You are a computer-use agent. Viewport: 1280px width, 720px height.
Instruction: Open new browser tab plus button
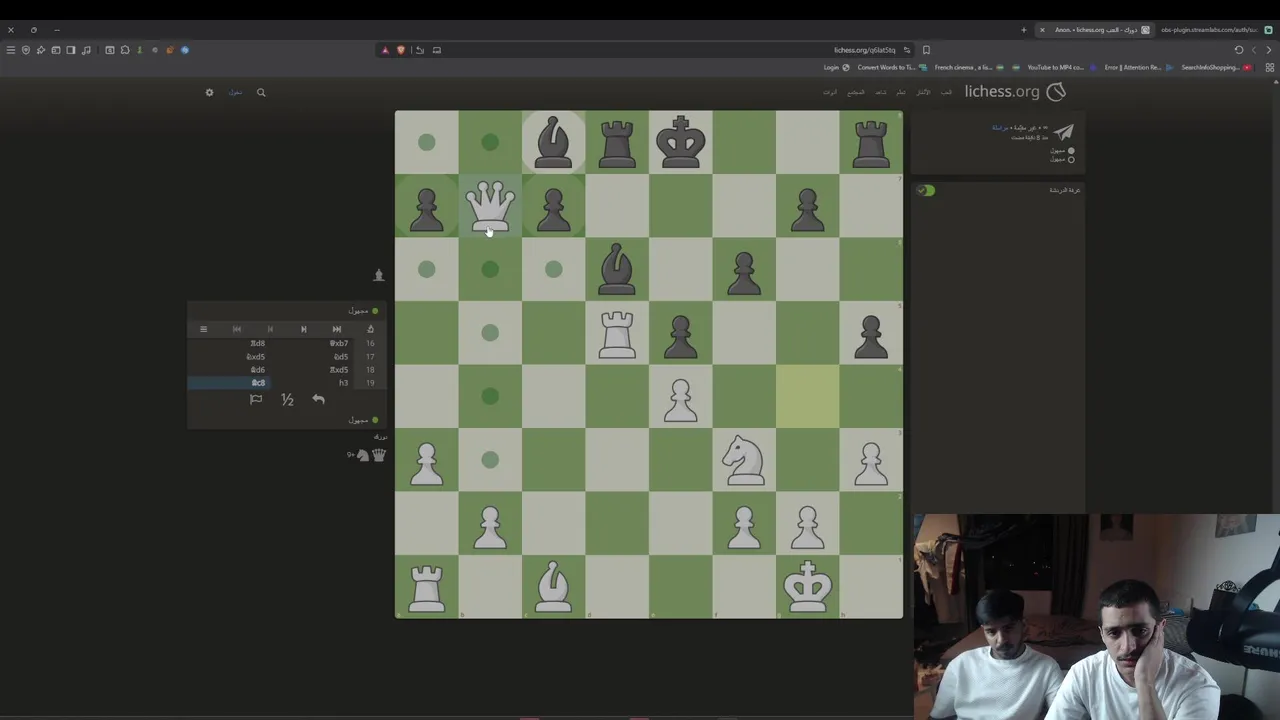point(1023,30)
